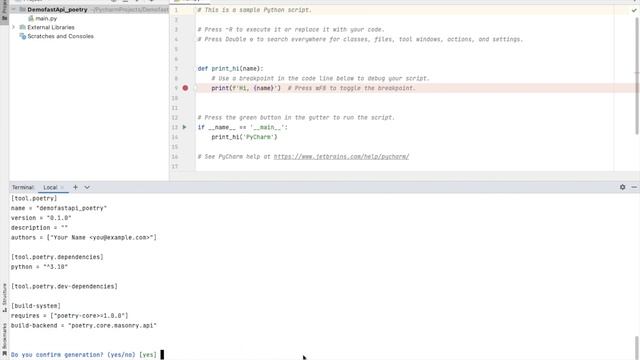640x360 pixels.
Task: Click the '# This is a sample Python script.' comment
Action: [254, 10]
